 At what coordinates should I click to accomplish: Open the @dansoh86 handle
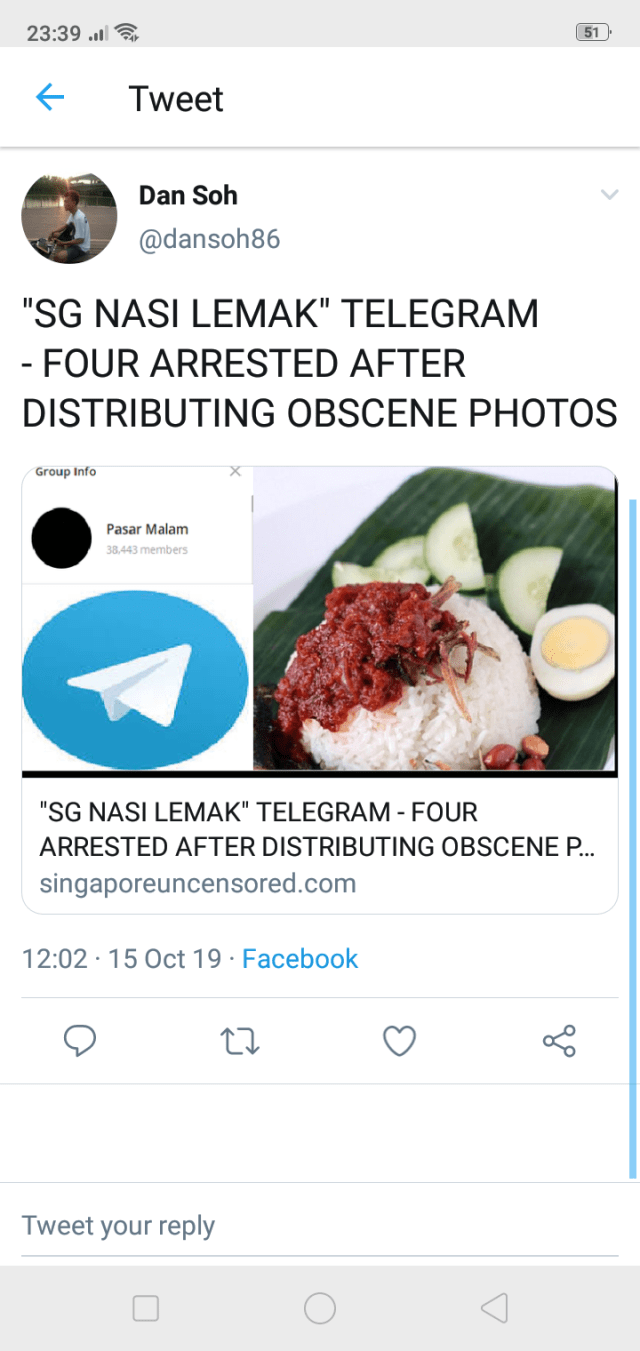pyautogui.click(x=209, y=240)
